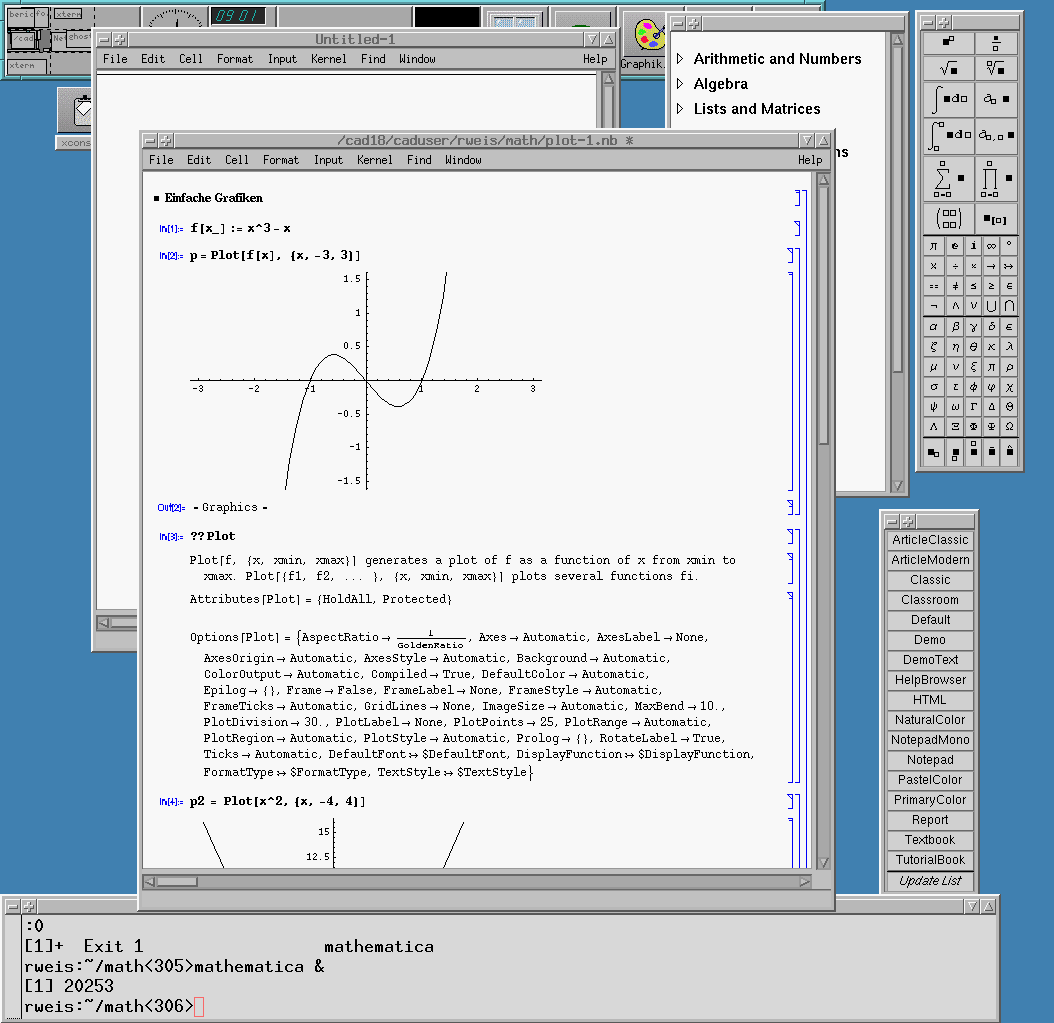This screenshot has width=1054, height=1023.
Task: Insert the intersection symbol ∩
Action: click(1009, 306)
